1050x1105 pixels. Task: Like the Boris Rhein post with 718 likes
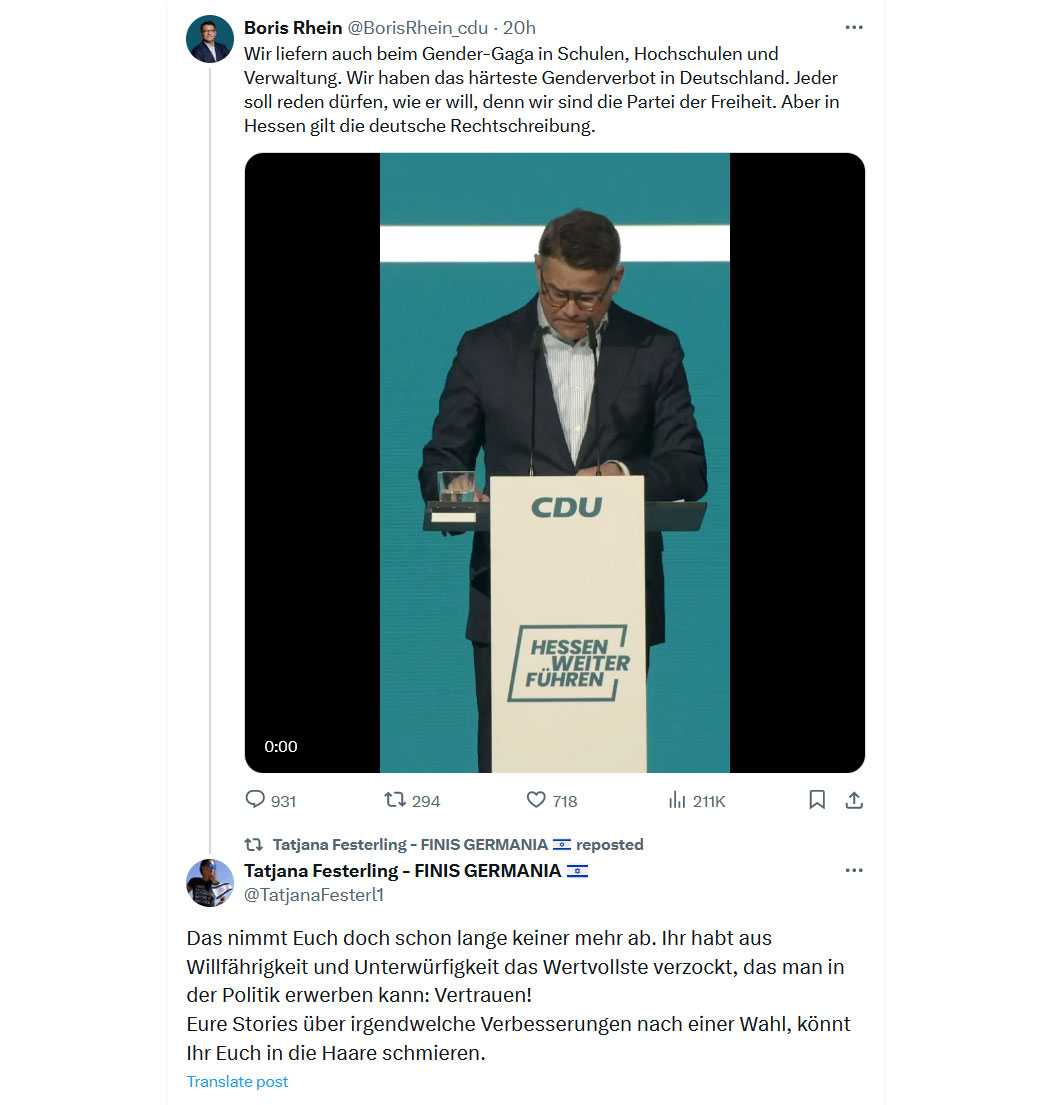(x=536, y=800)
